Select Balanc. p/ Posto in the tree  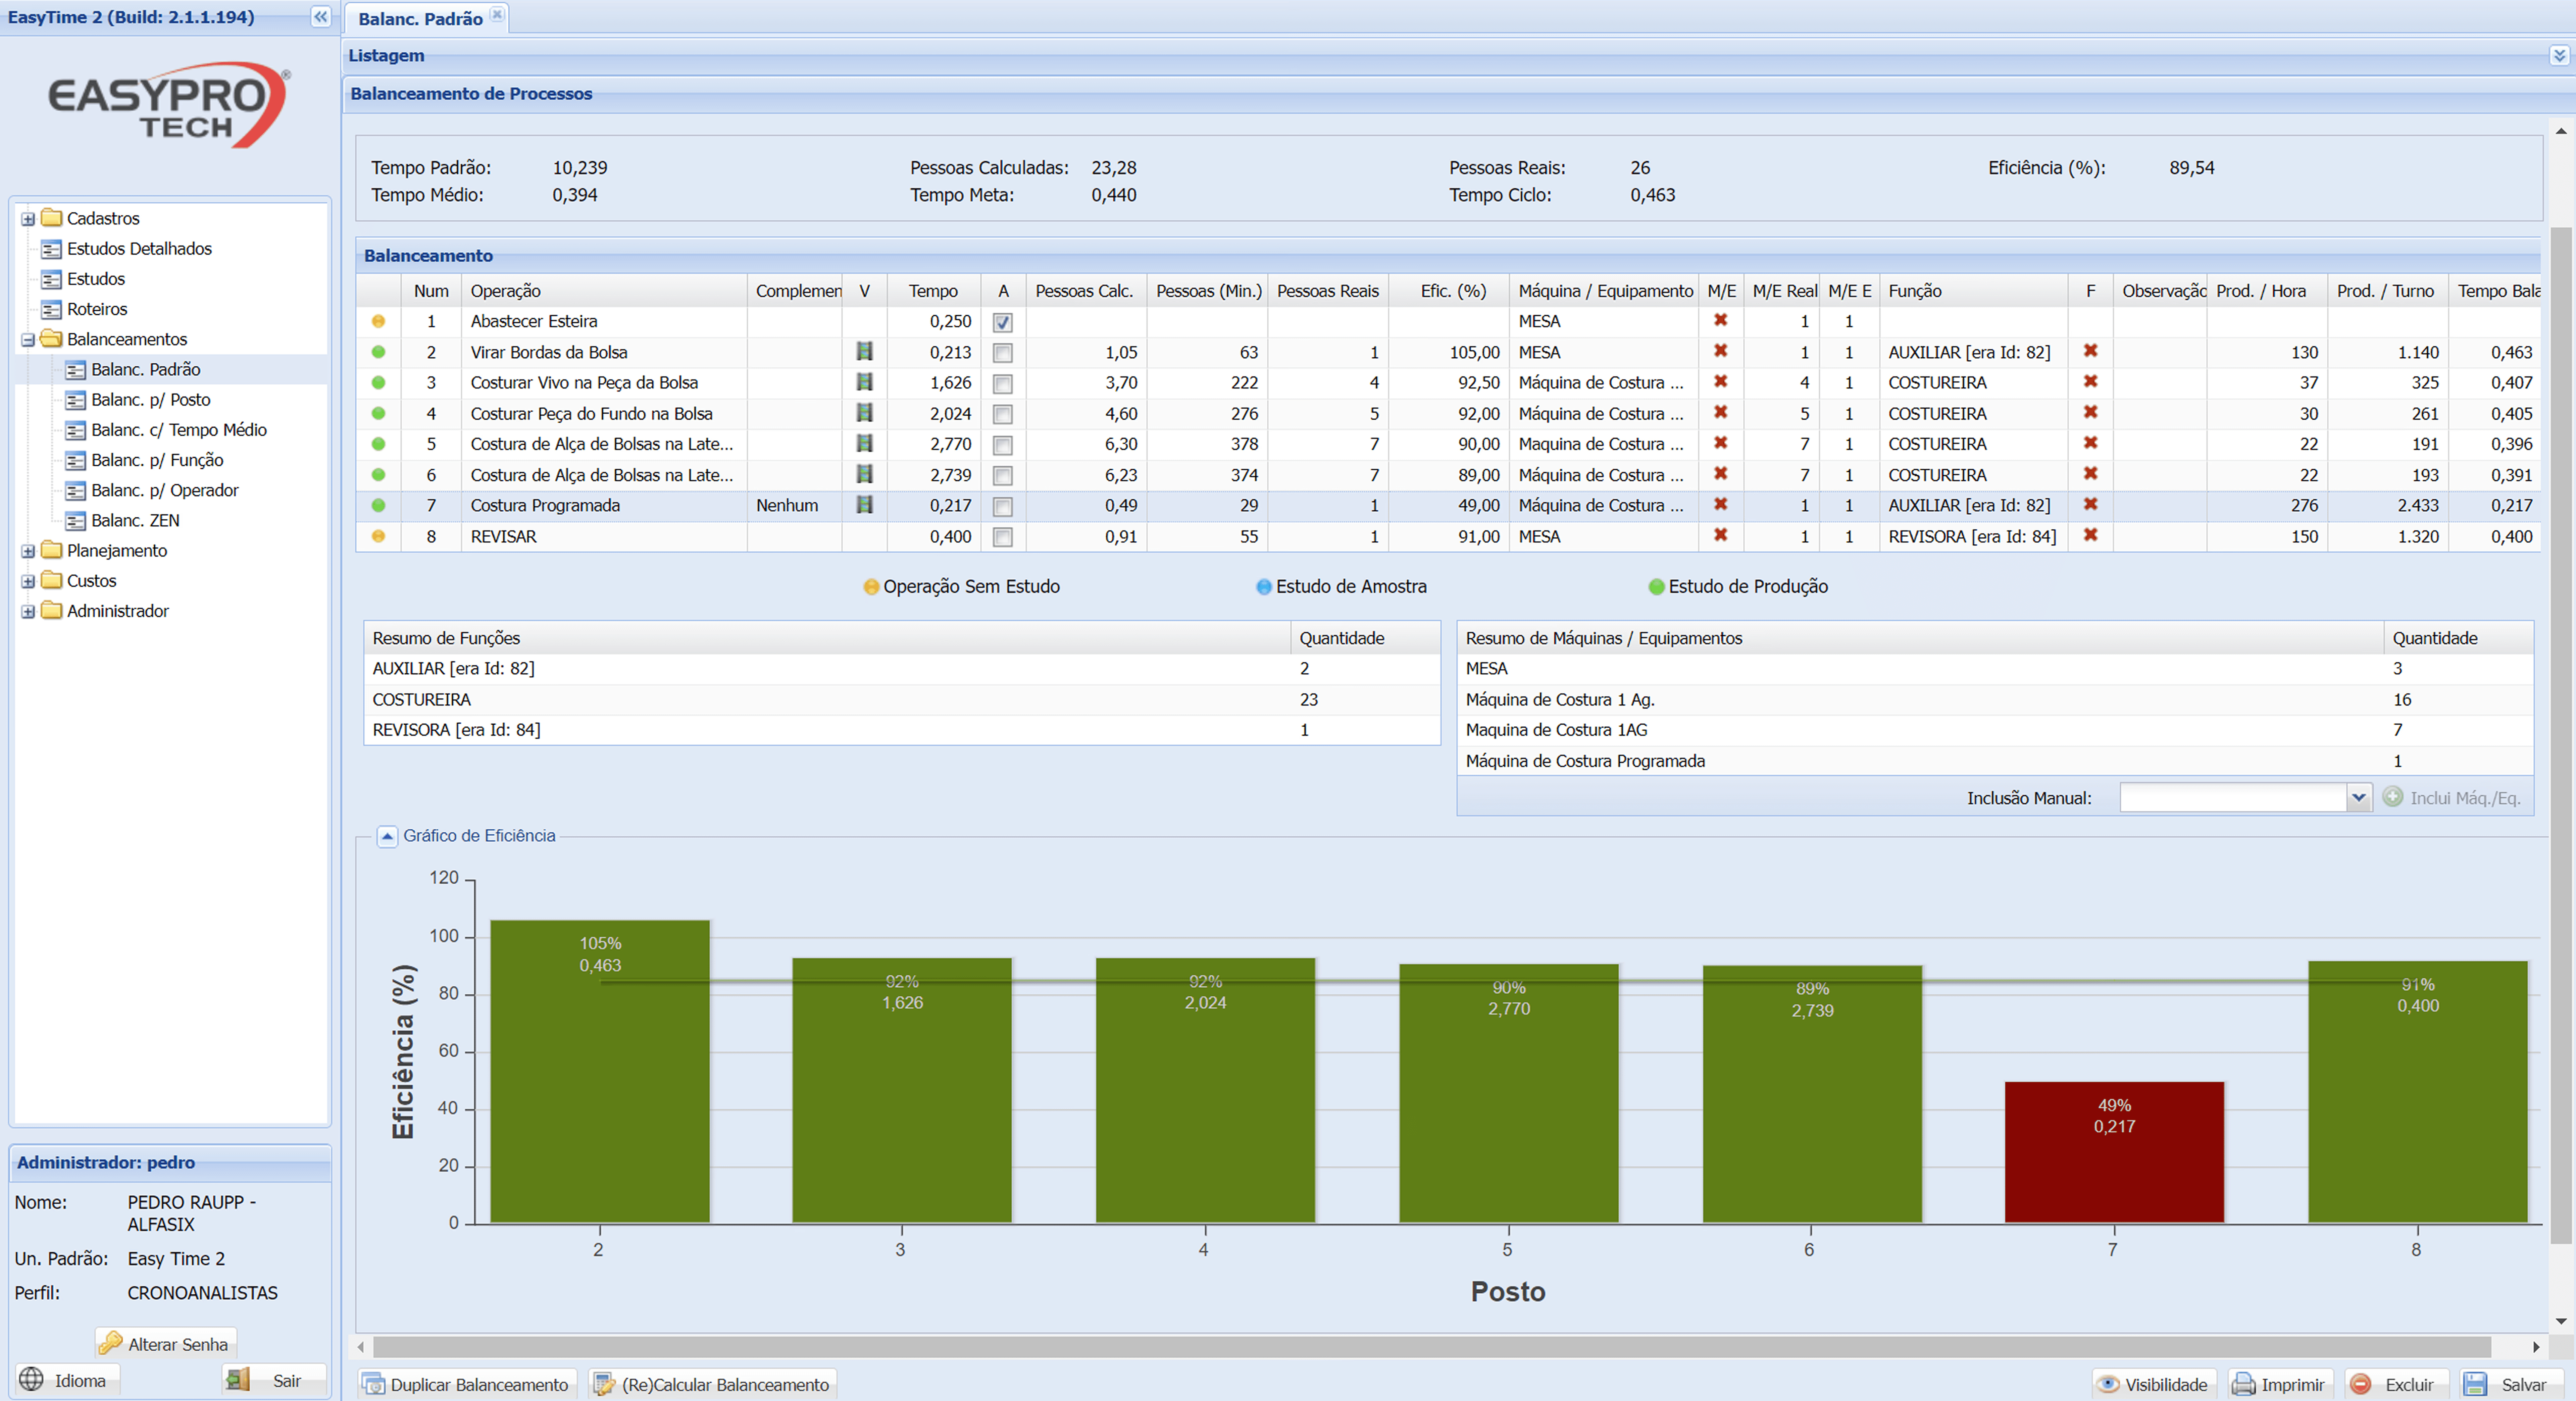150,399
